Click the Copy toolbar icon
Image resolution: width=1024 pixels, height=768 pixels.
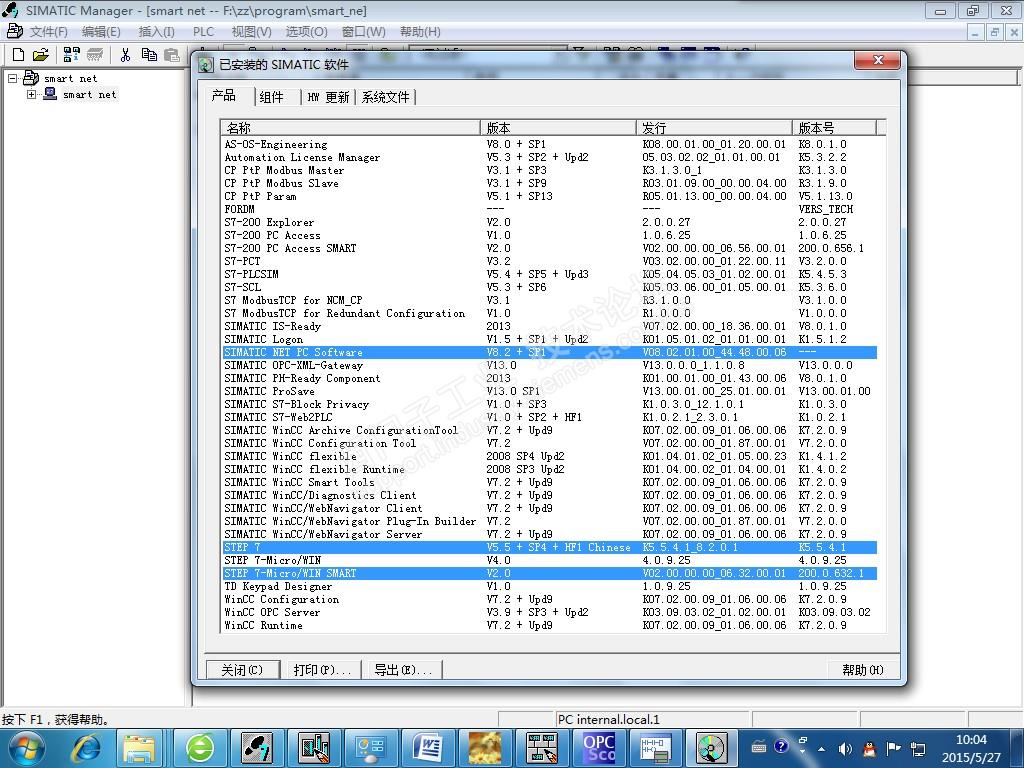[150, 55]
